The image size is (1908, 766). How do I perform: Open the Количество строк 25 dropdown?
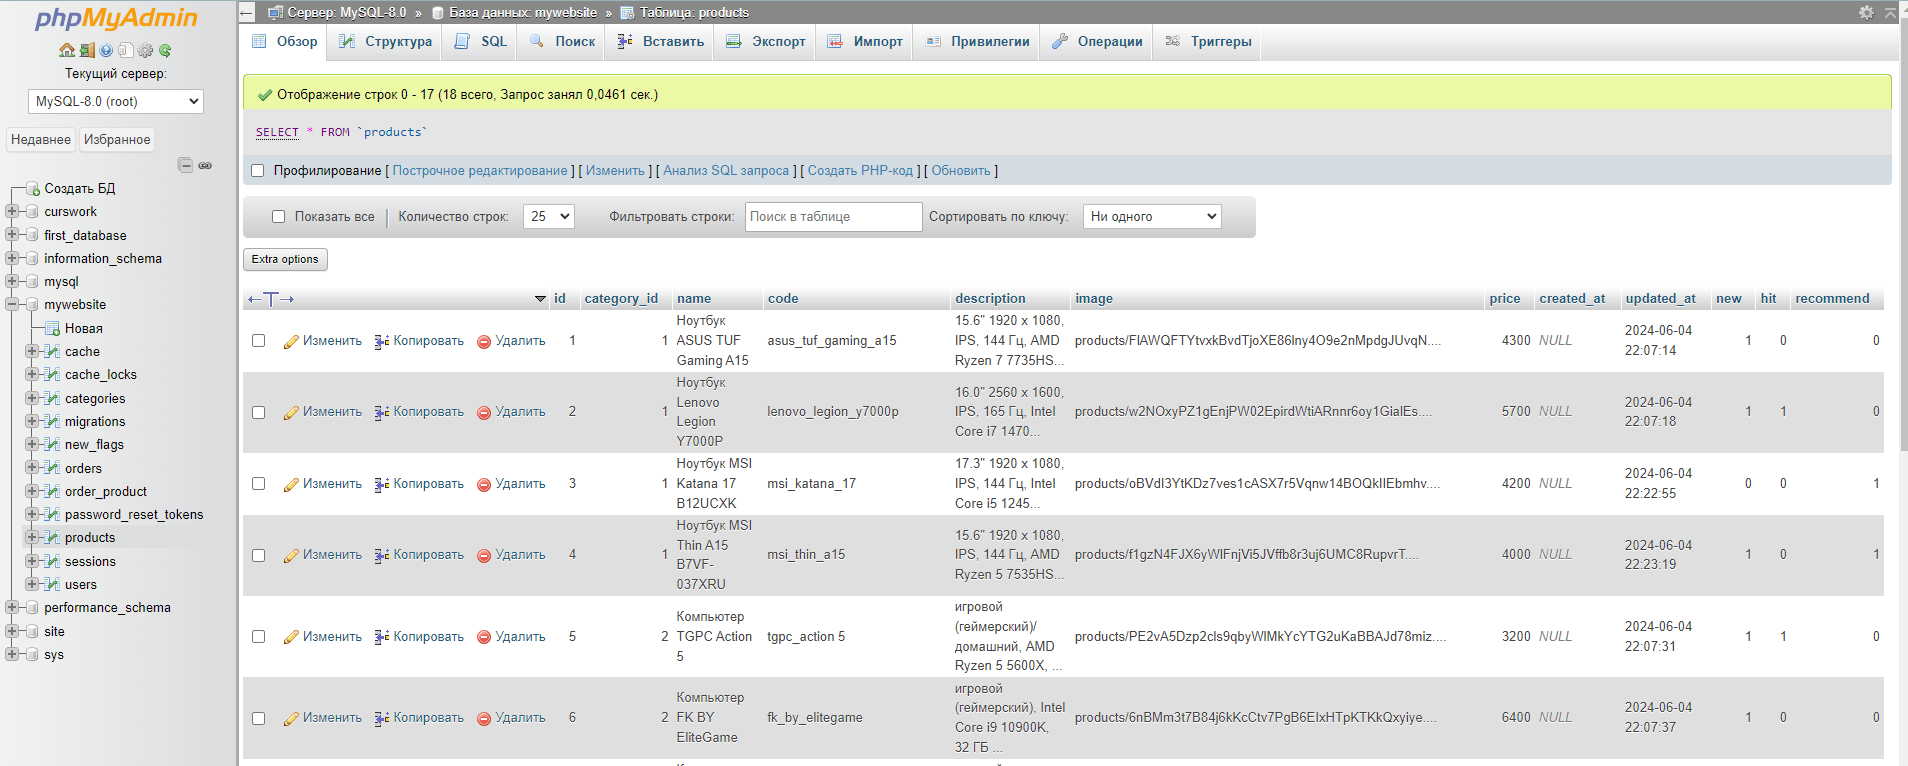point(549,216)
